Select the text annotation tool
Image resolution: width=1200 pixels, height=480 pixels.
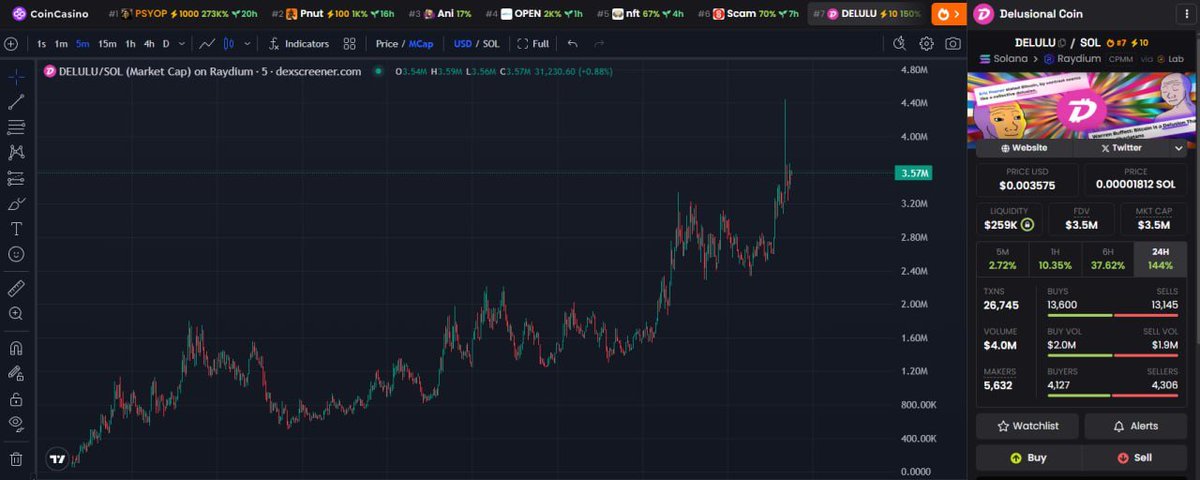click(x=16, y=229)
